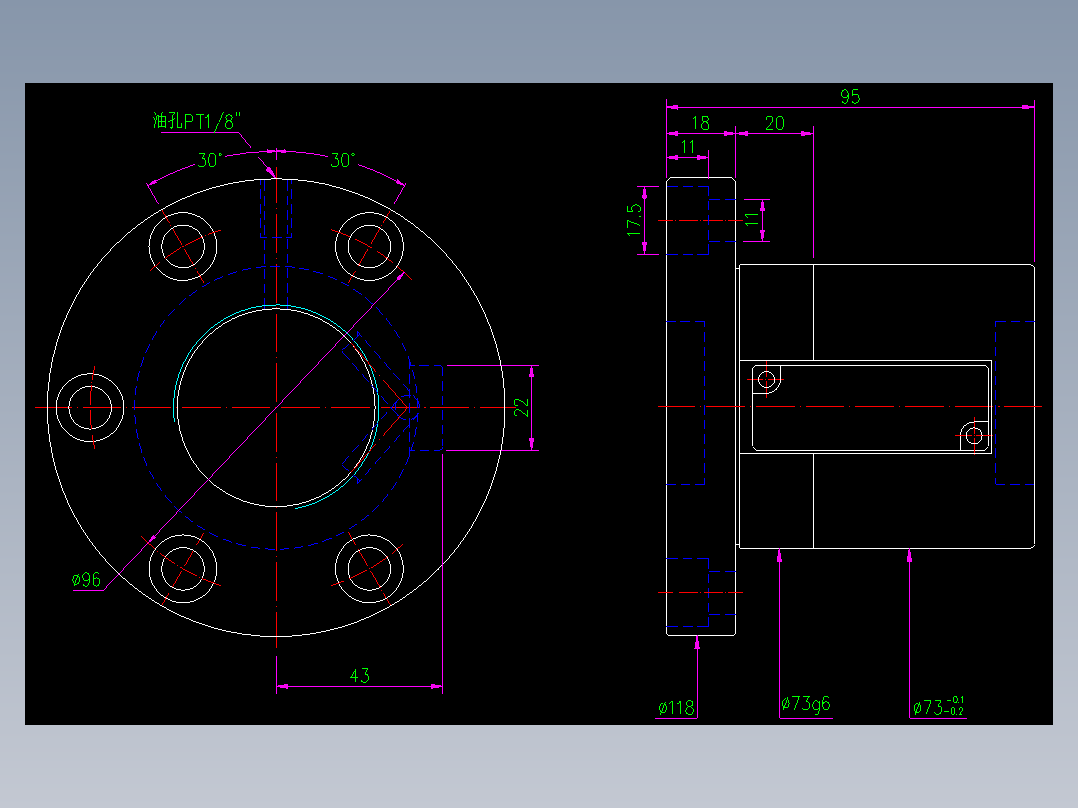This screenshot has height=808, width=1078.
Task: Click the ø96 diameter dimension text
Action: pyautogui.click(x=87, y=580)
